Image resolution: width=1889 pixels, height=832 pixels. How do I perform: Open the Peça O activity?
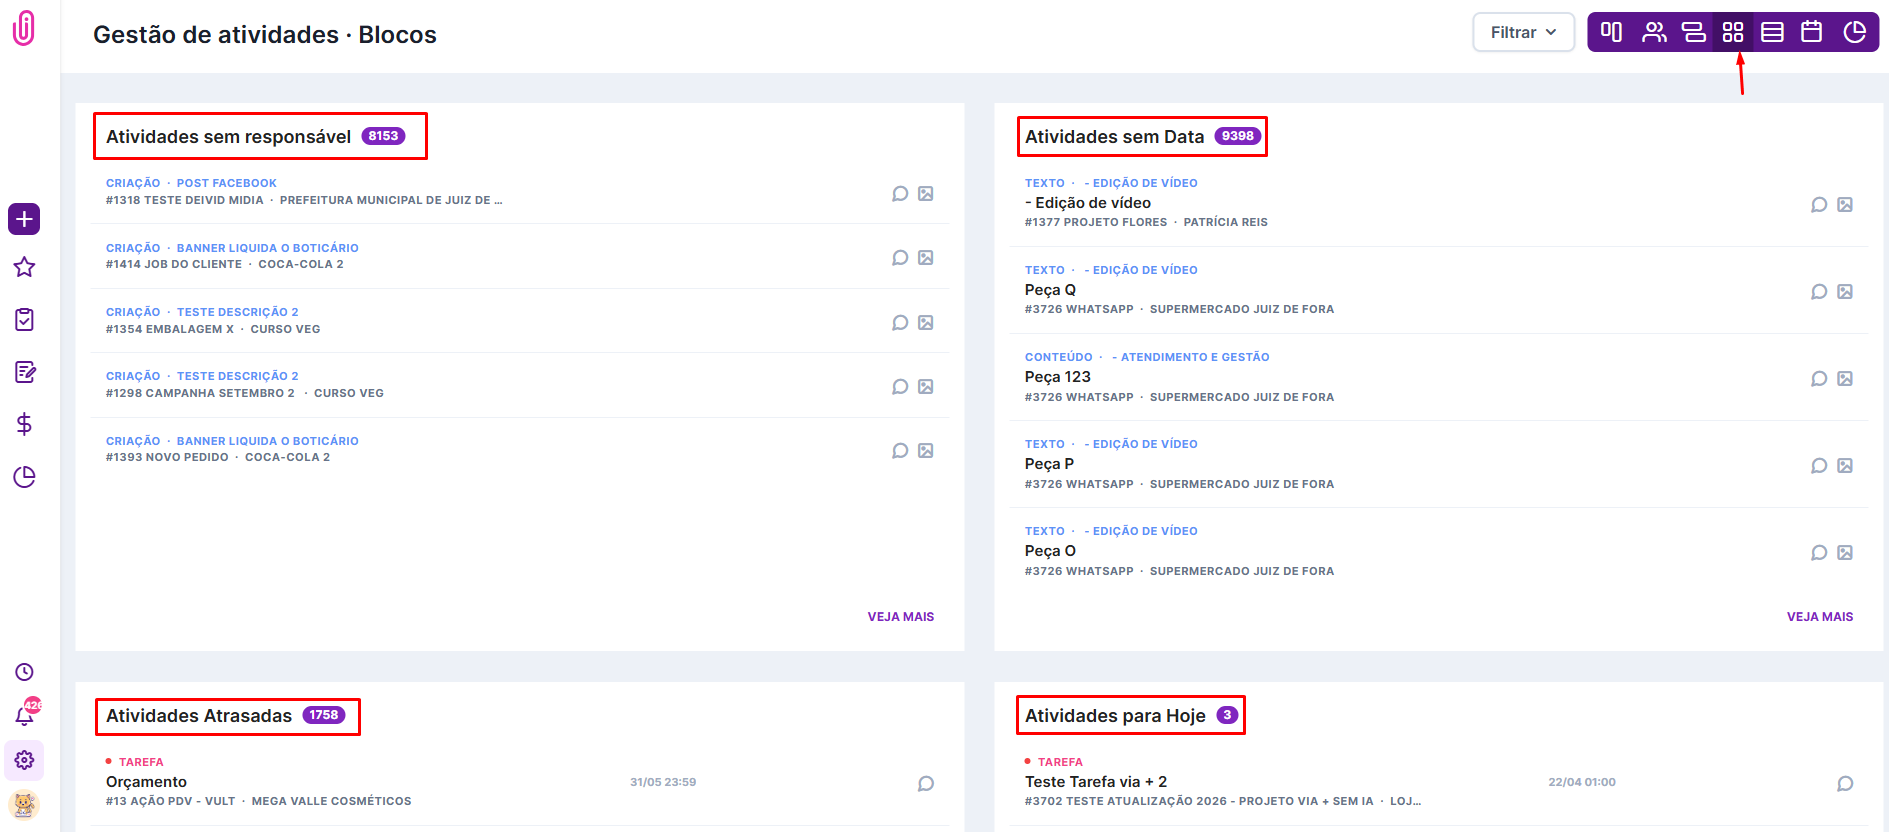(x=1050, y=551)
